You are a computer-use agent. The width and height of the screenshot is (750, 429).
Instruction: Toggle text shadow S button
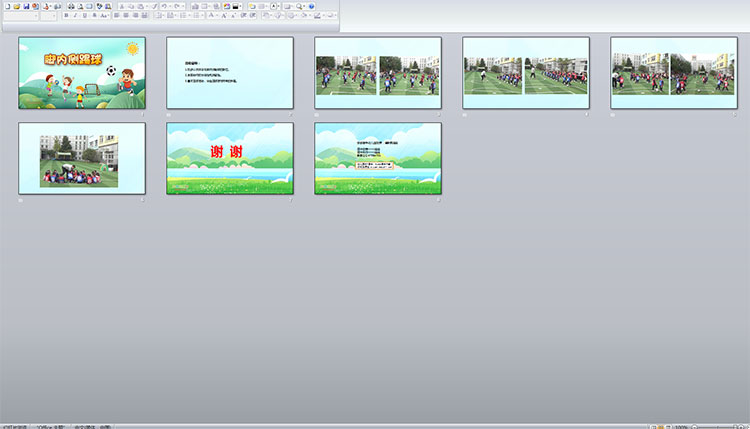coord(94,15)
